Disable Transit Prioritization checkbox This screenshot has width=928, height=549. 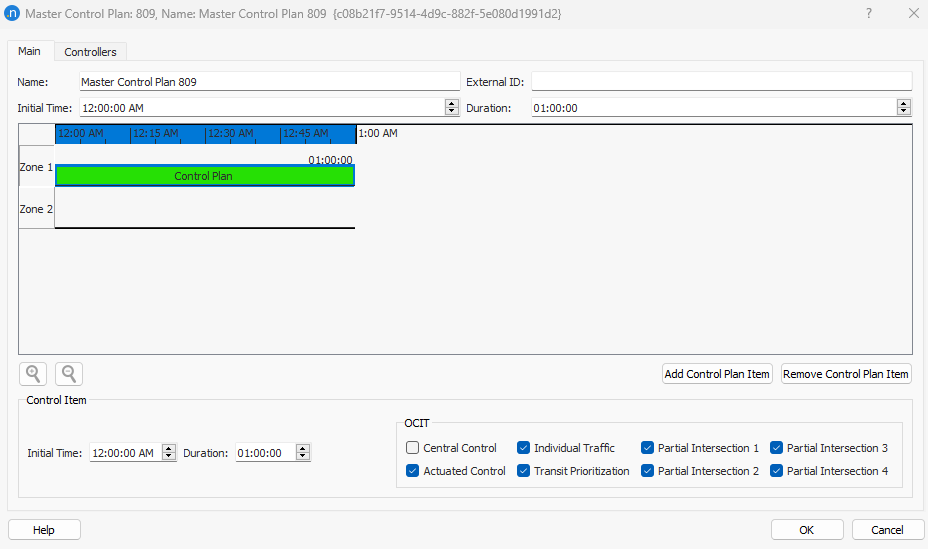click(x=523, y=471)
